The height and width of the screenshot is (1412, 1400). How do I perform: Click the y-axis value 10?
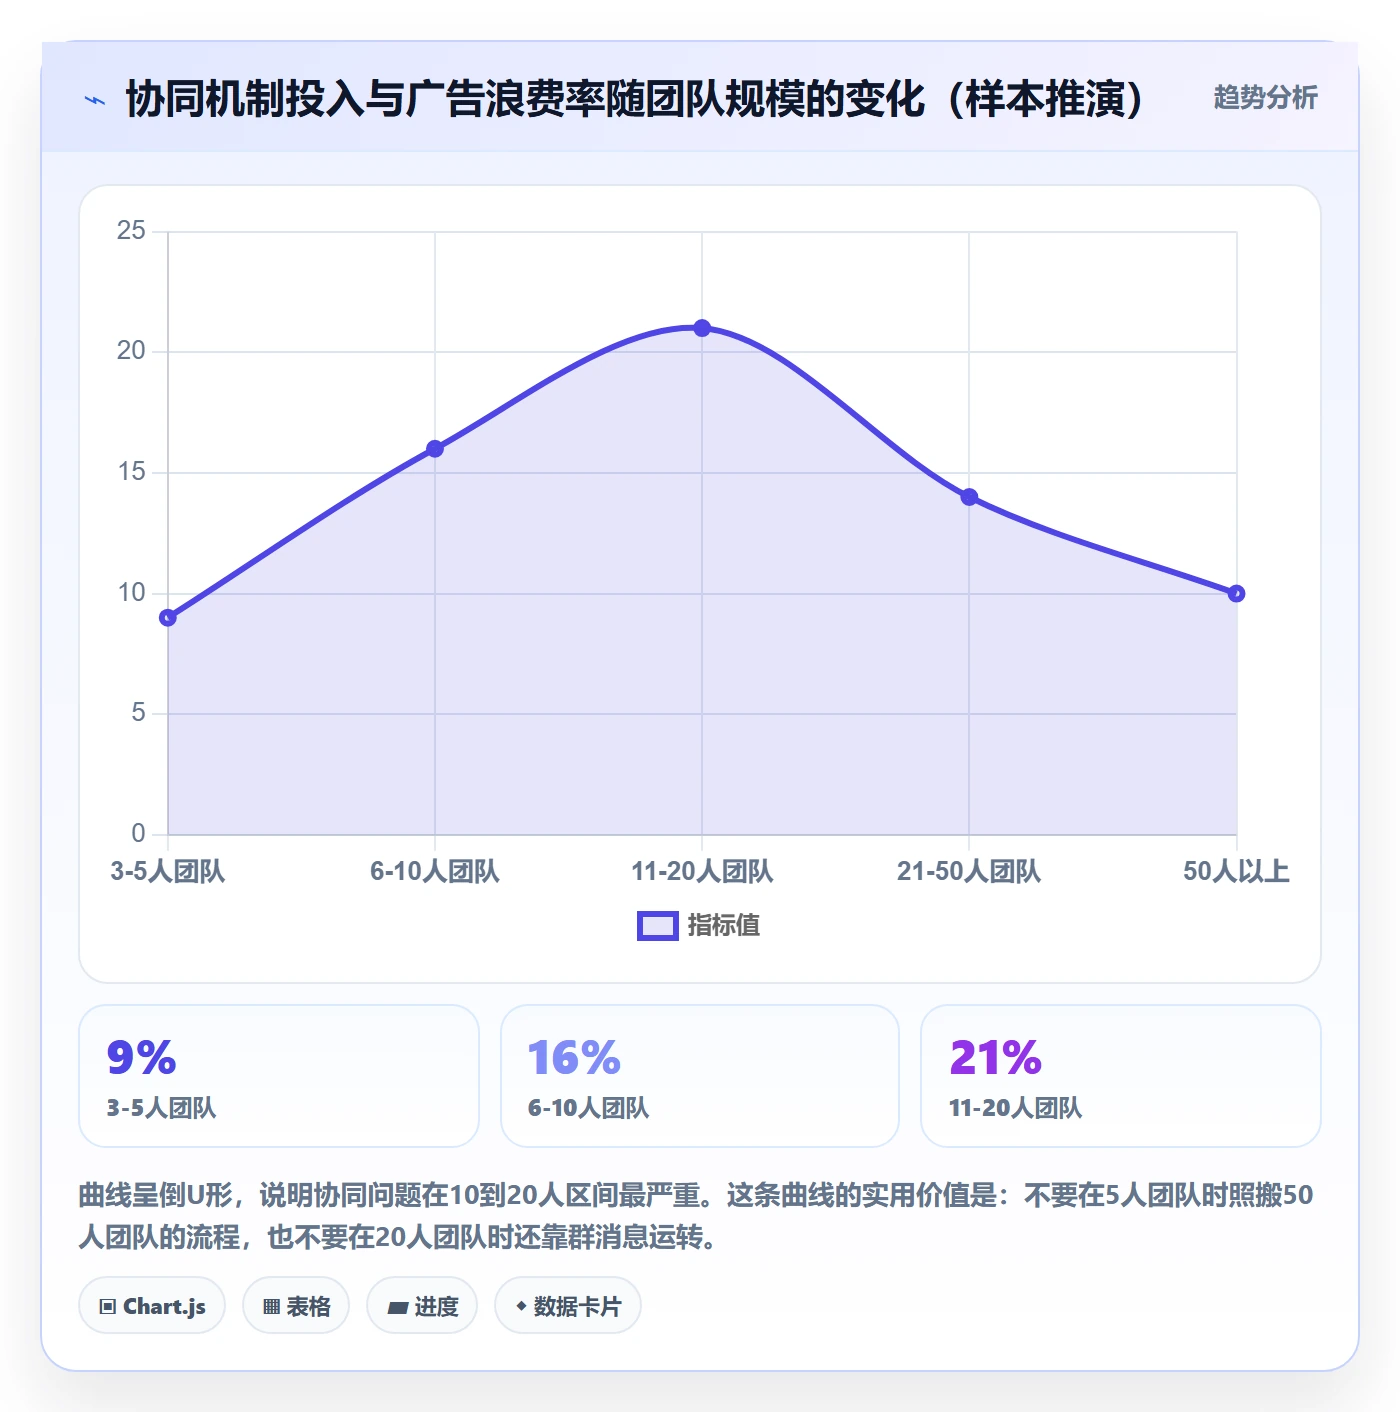pos(131,593)
